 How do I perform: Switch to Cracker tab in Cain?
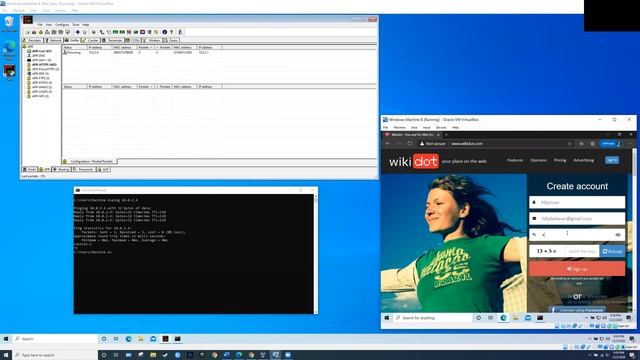coord(91,40)
